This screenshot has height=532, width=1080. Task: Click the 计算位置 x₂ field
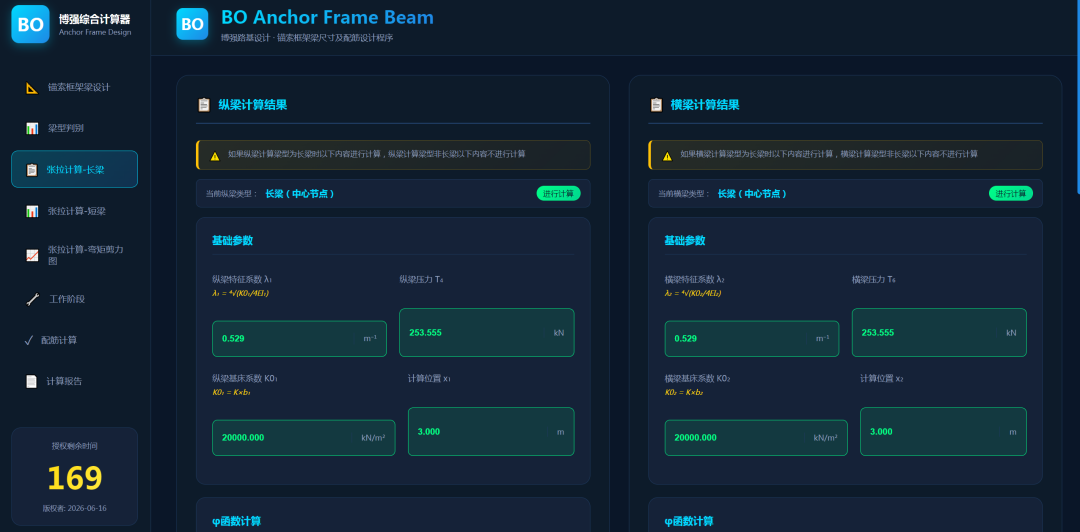coord(944,431)
